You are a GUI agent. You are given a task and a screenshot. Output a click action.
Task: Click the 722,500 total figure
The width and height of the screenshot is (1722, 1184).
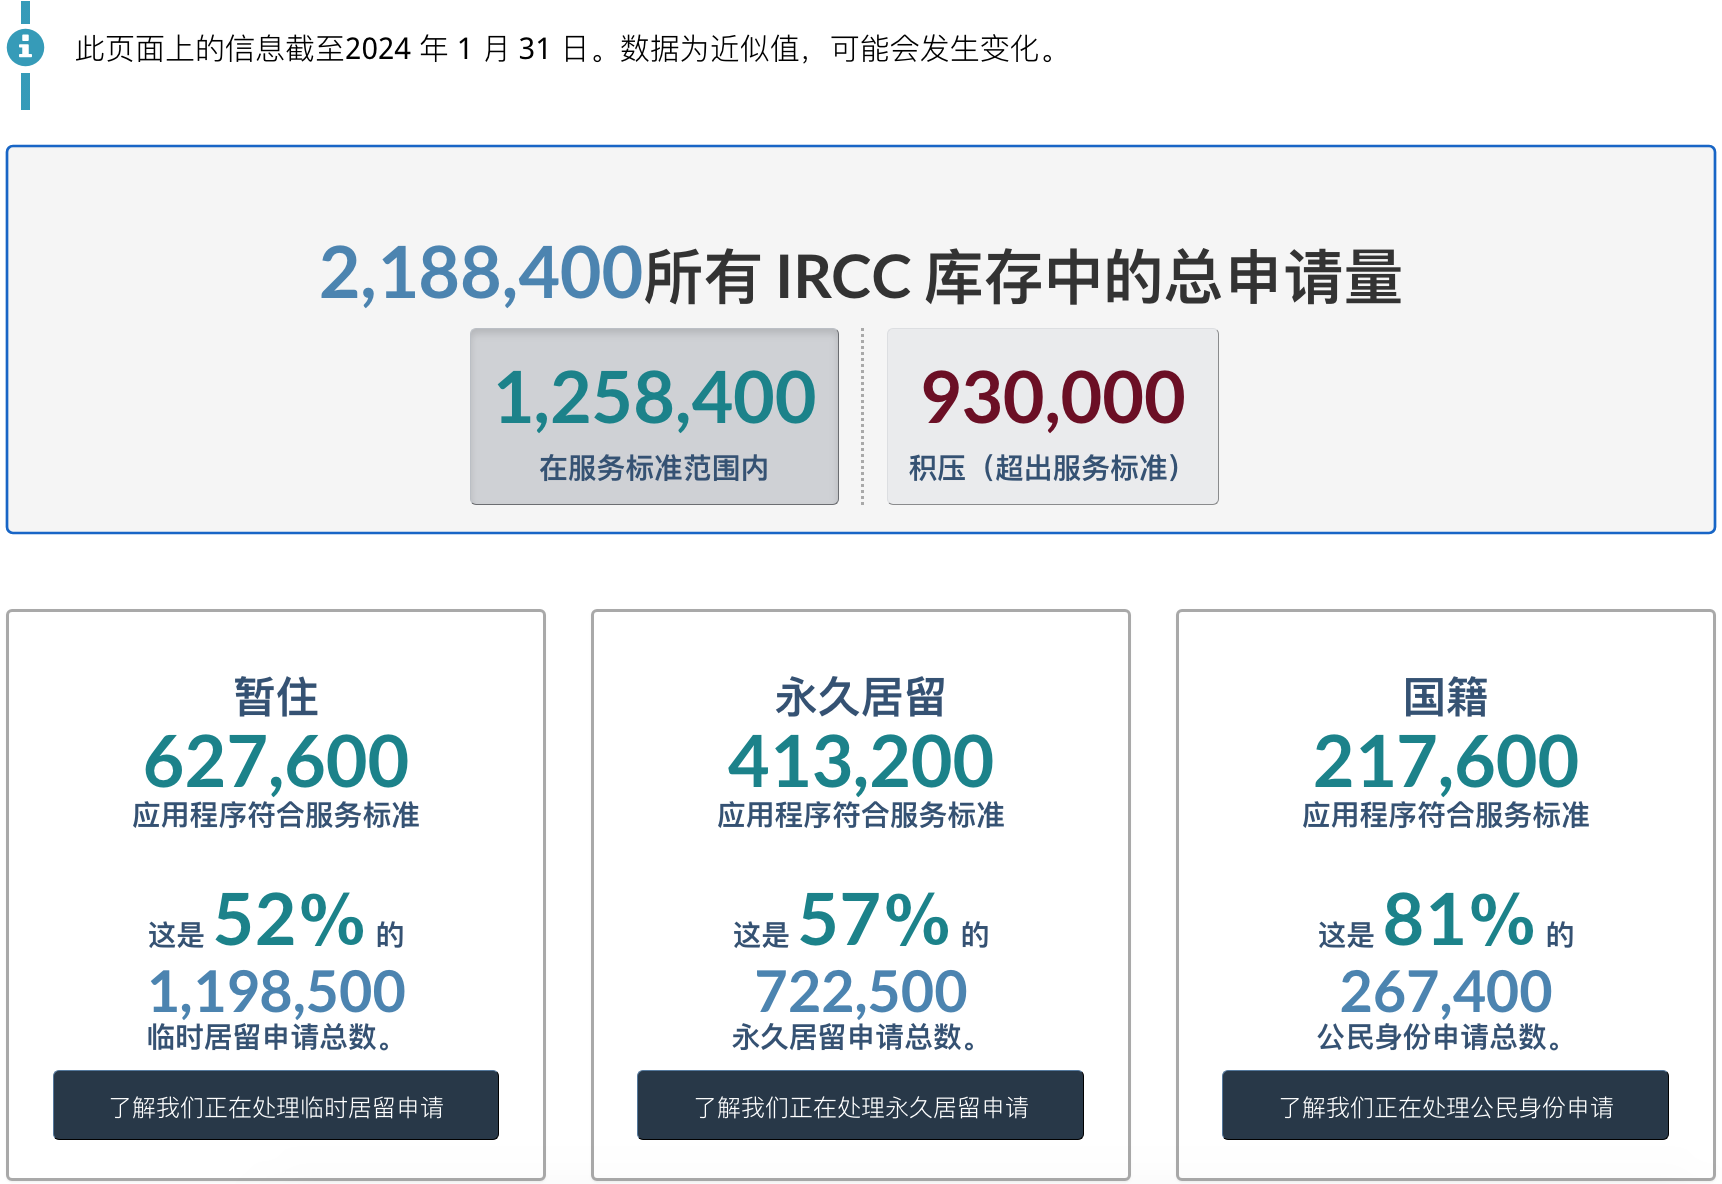coord(860,992)
